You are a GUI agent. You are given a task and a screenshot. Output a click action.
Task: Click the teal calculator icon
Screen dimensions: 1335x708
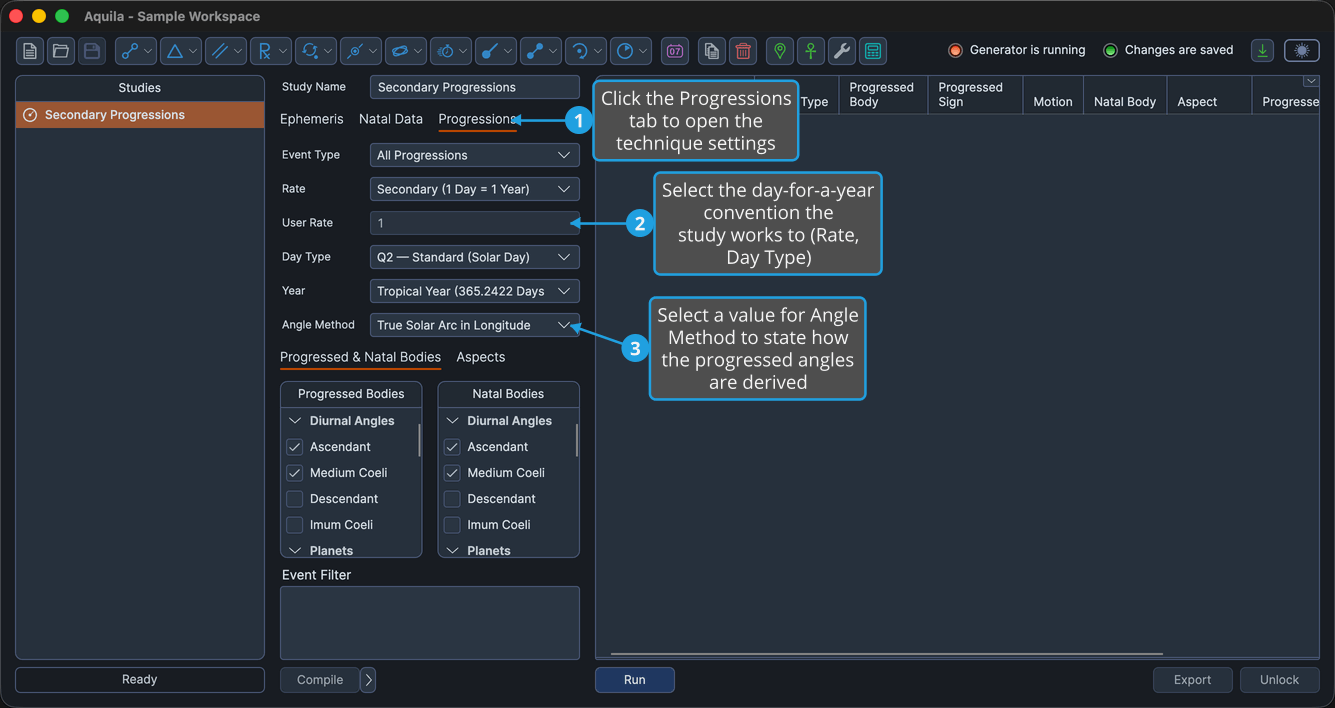873,51
